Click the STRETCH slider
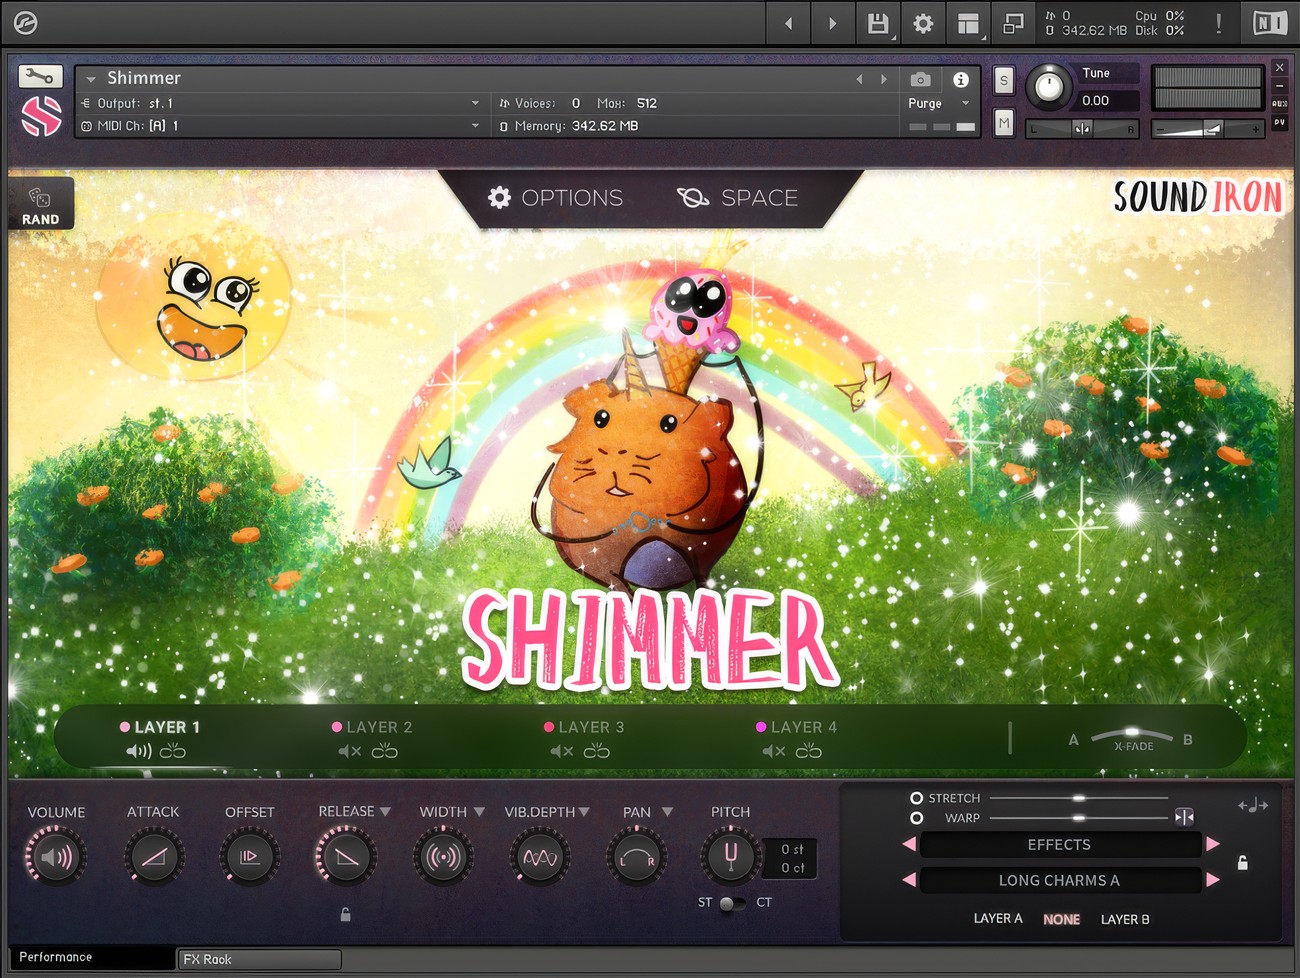The height and width of the screenshot is (978, 1300). (x=1078, y=798)
